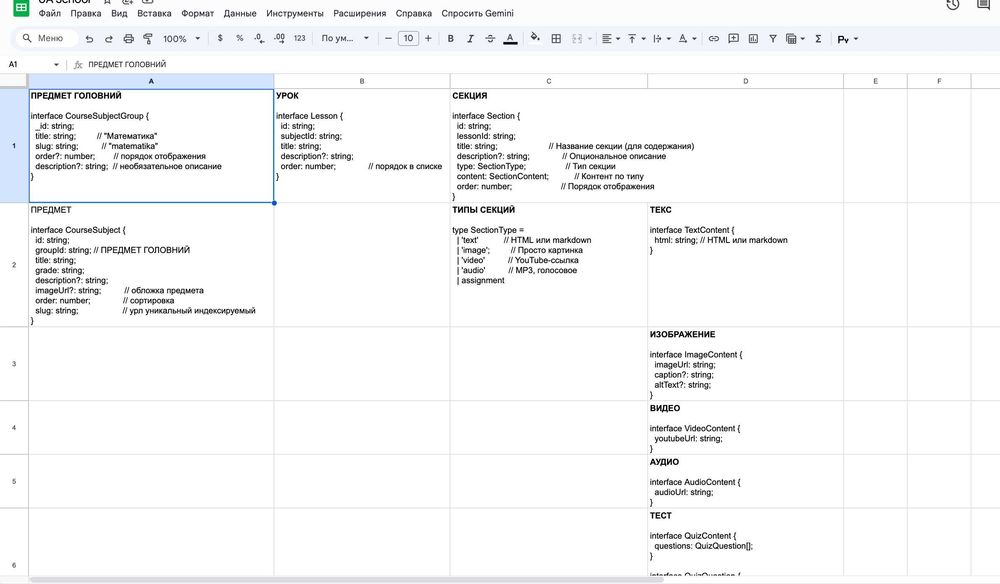
Task: Select the ВИДЕО VideoContent cell
Action: point(746,428)
